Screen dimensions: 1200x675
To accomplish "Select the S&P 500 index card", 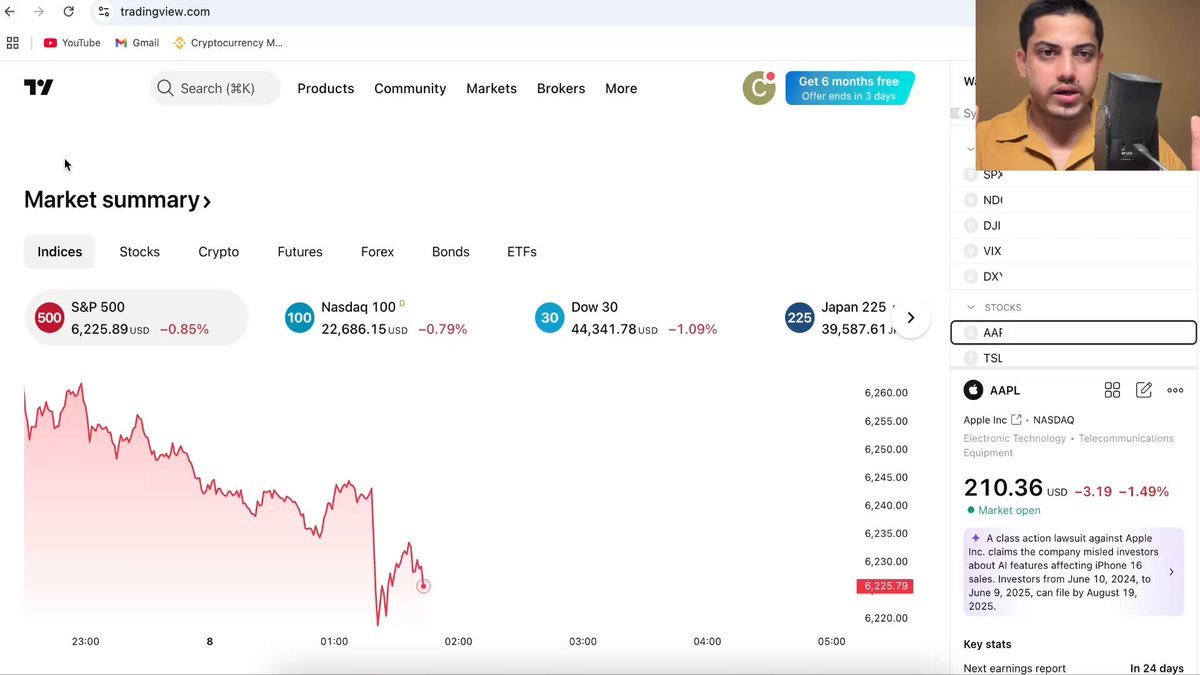I will pyautogui.click(x=136, y=318).
